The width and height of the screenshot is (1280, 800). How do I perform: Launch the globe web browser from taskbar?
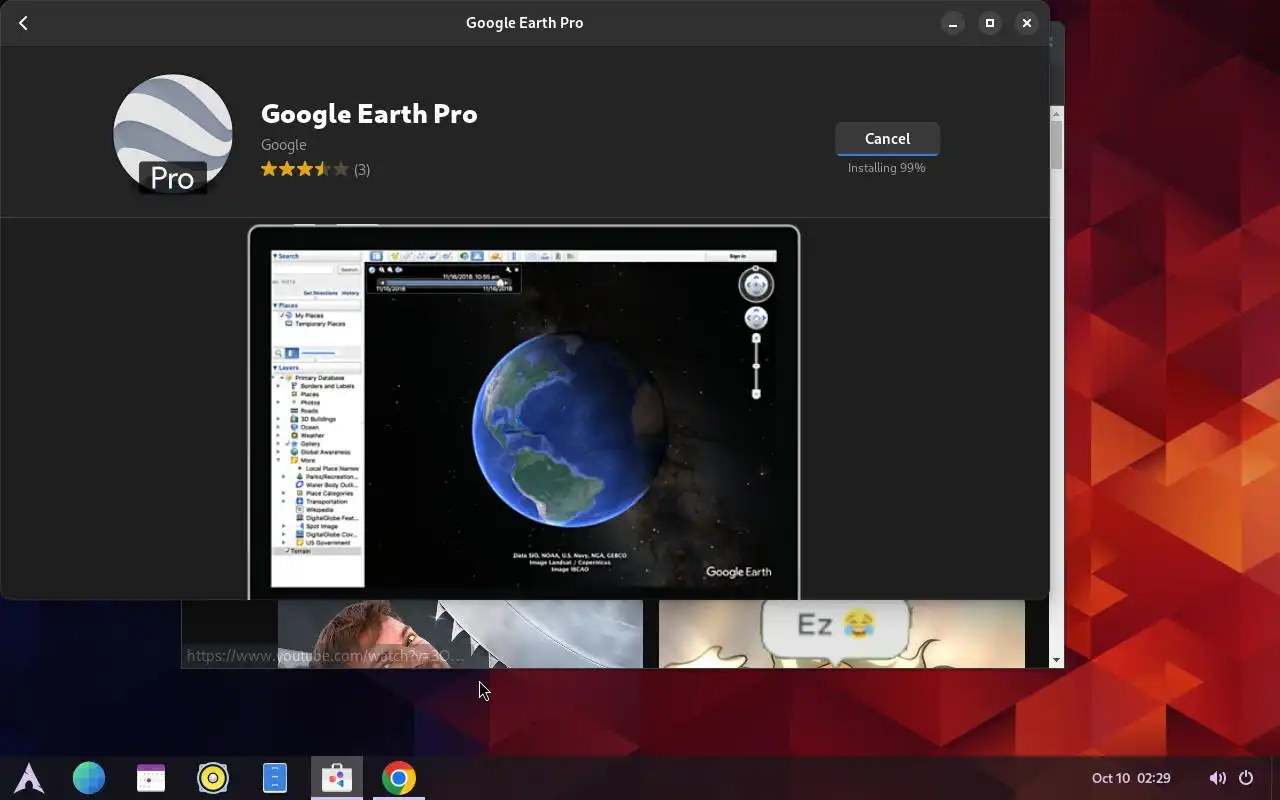pyautogui.click(x=89, y=778)
